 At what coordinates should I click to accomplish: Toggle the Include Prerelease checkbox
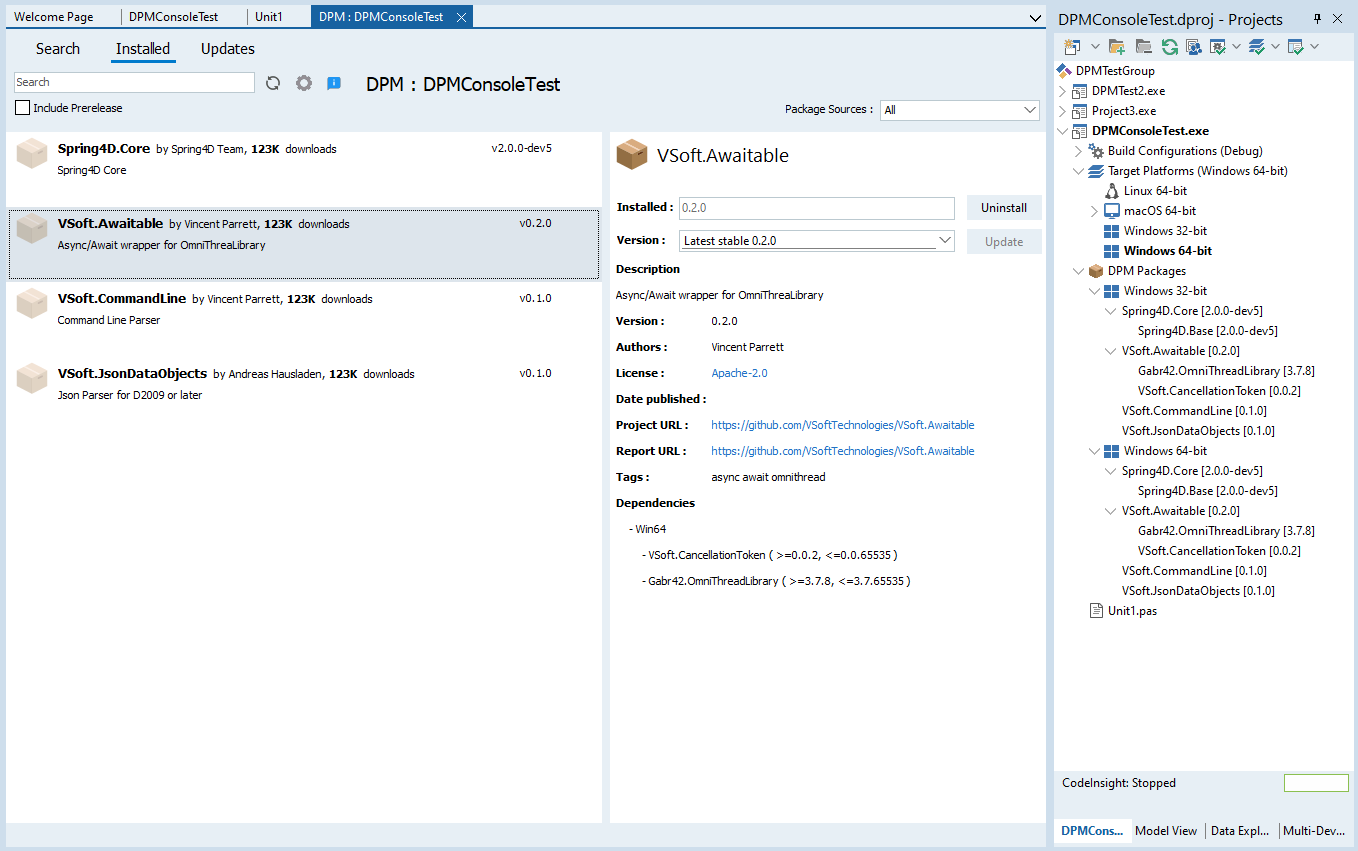(x=22, y=108)
